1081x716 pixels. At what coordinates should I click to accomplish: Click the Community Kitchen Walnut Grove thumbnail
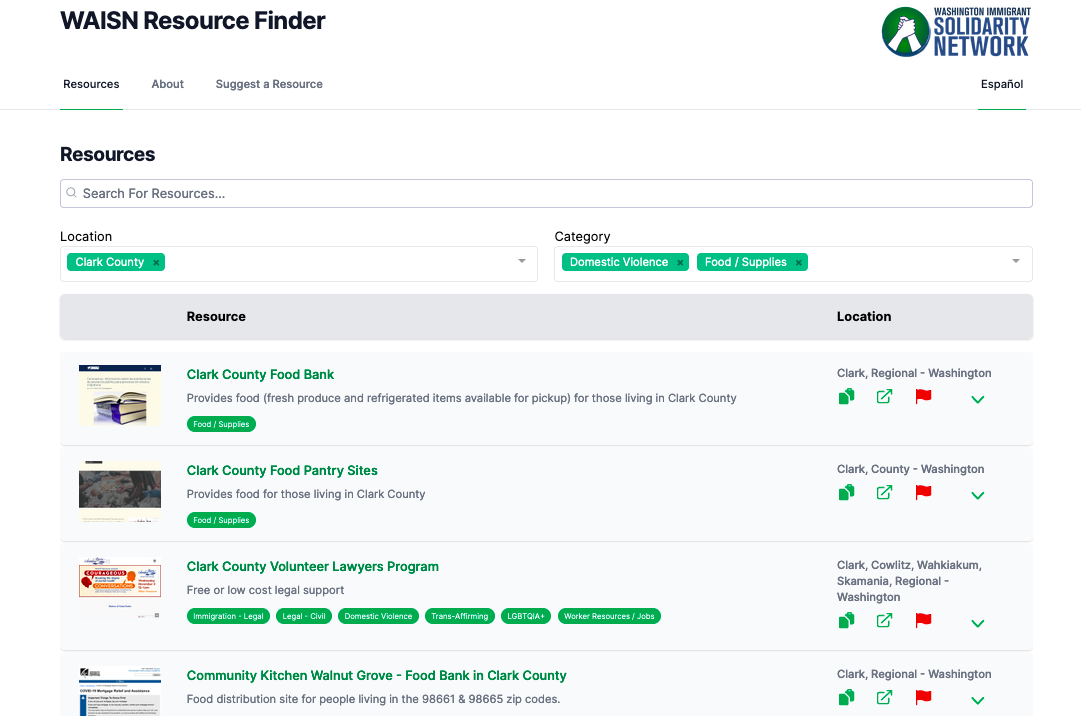pyautogui.click(x=120, y=691)
